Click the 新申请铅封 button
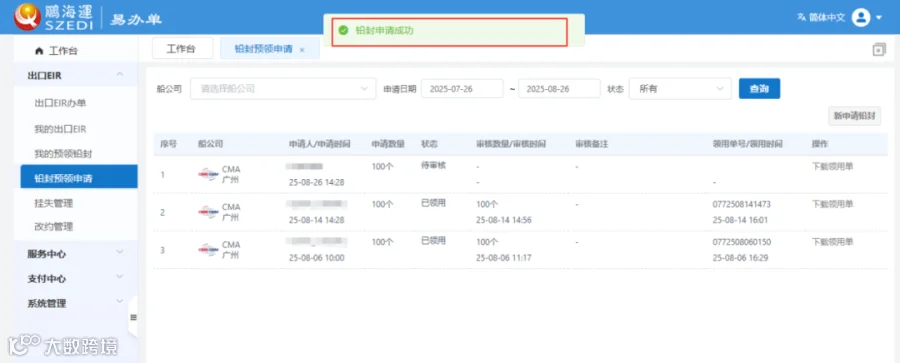 coord(855,115)
